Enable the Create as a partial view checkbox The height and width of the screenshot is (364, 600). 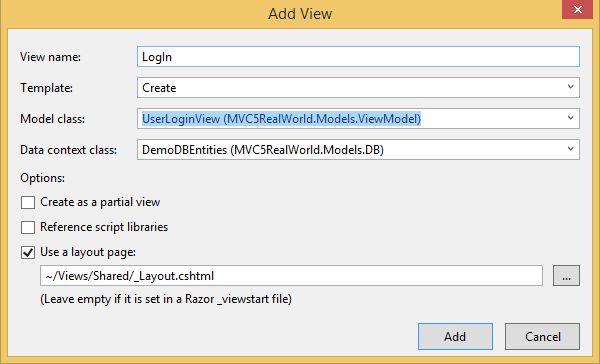pos(28,202)
